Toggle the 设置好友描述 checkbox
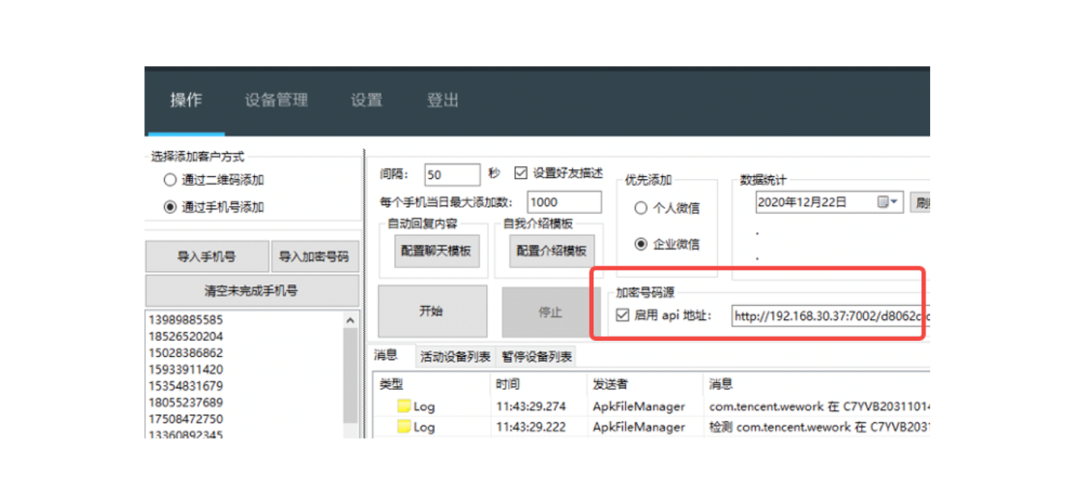This screenshot has height=477, width=1080. click(x=520, y=173)
